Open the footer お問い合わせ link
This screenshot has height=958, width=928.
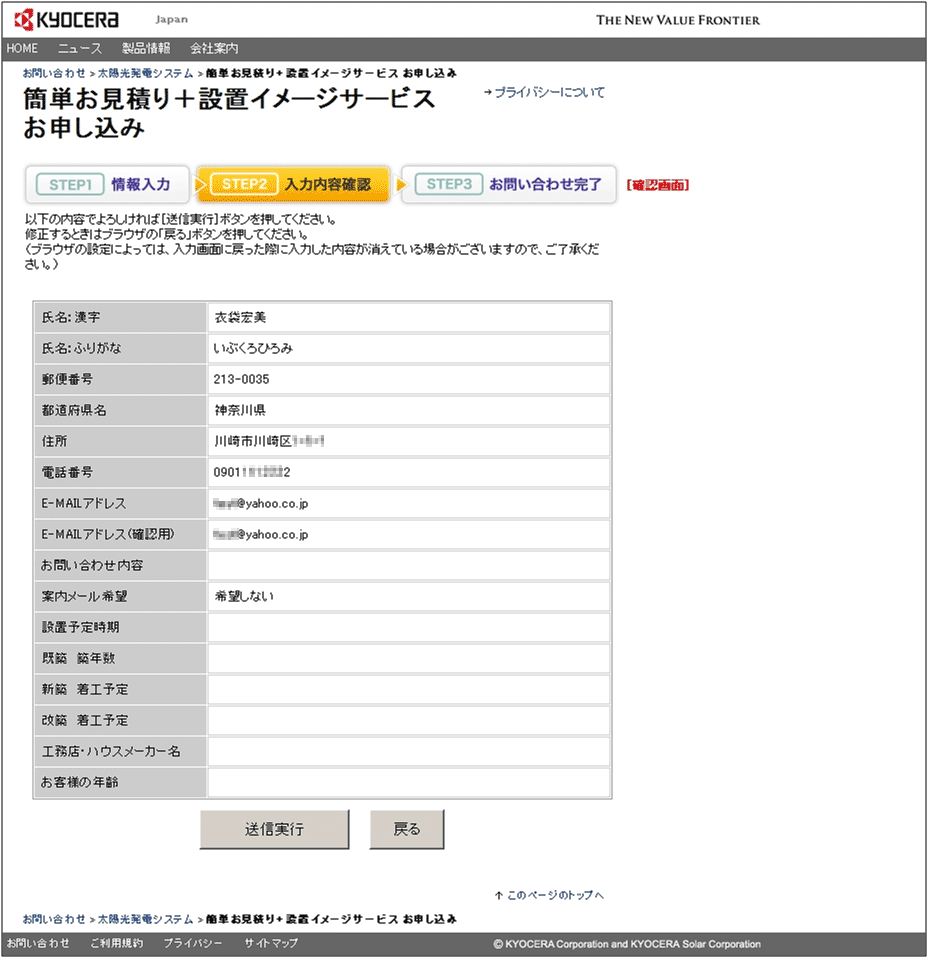[x=38, y=943]
